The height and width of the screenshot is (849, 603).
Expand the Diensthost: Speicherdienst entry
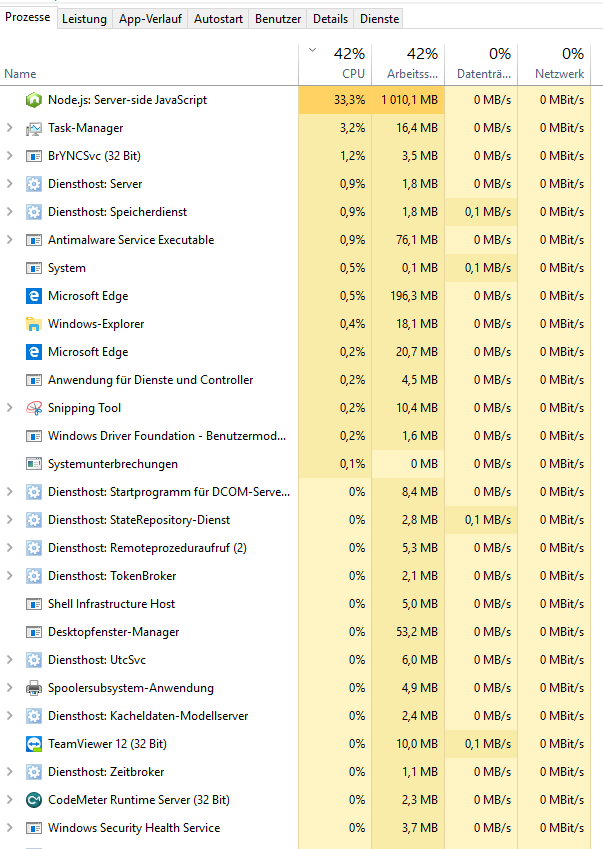point(9,212)
